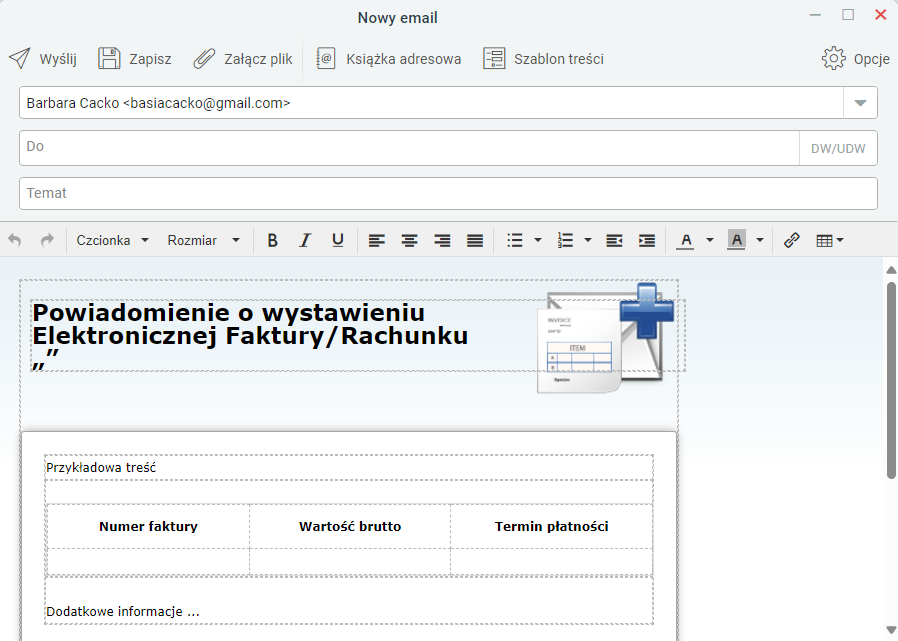The width and height of the screenshot is (898, 641).
Task: Click the scroll down arrow
Action: click(891, 630)
